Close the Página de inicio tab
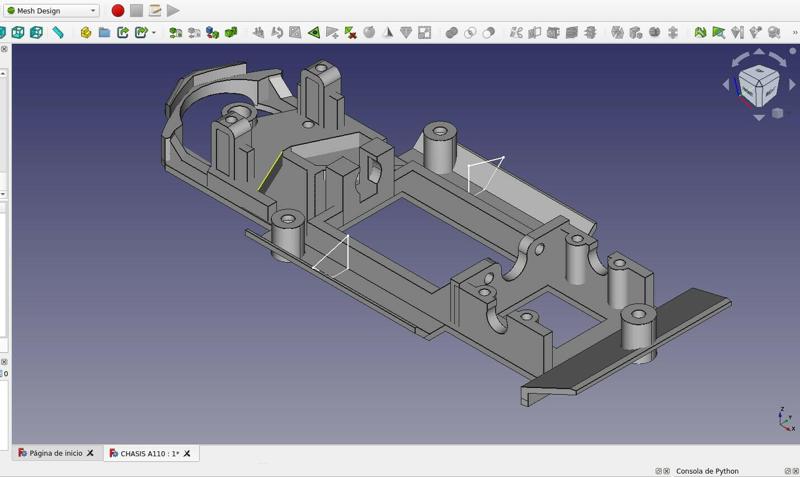Screen dimensions: 800x477 [x=90, y=453]
